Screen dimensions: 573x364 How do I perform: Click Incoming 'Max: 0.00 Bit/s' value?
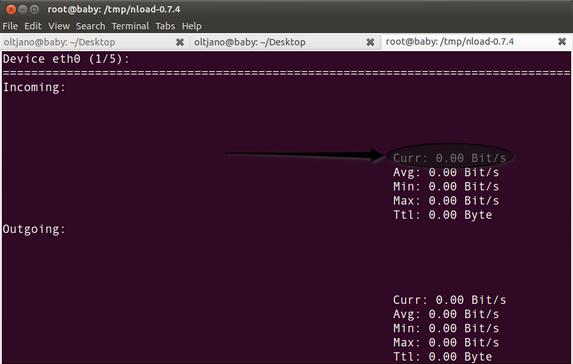446,201
